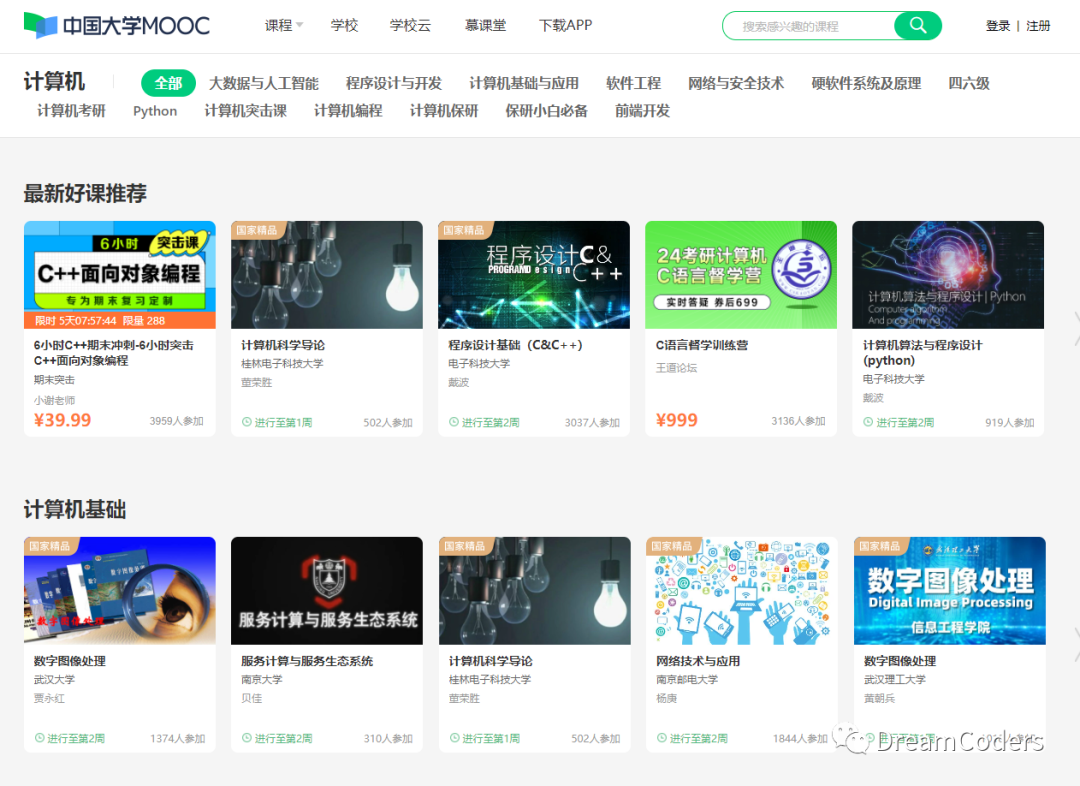1080x786 pixels.
Task: Select the 程序设计与开发 category
Action: pos(394,83)
